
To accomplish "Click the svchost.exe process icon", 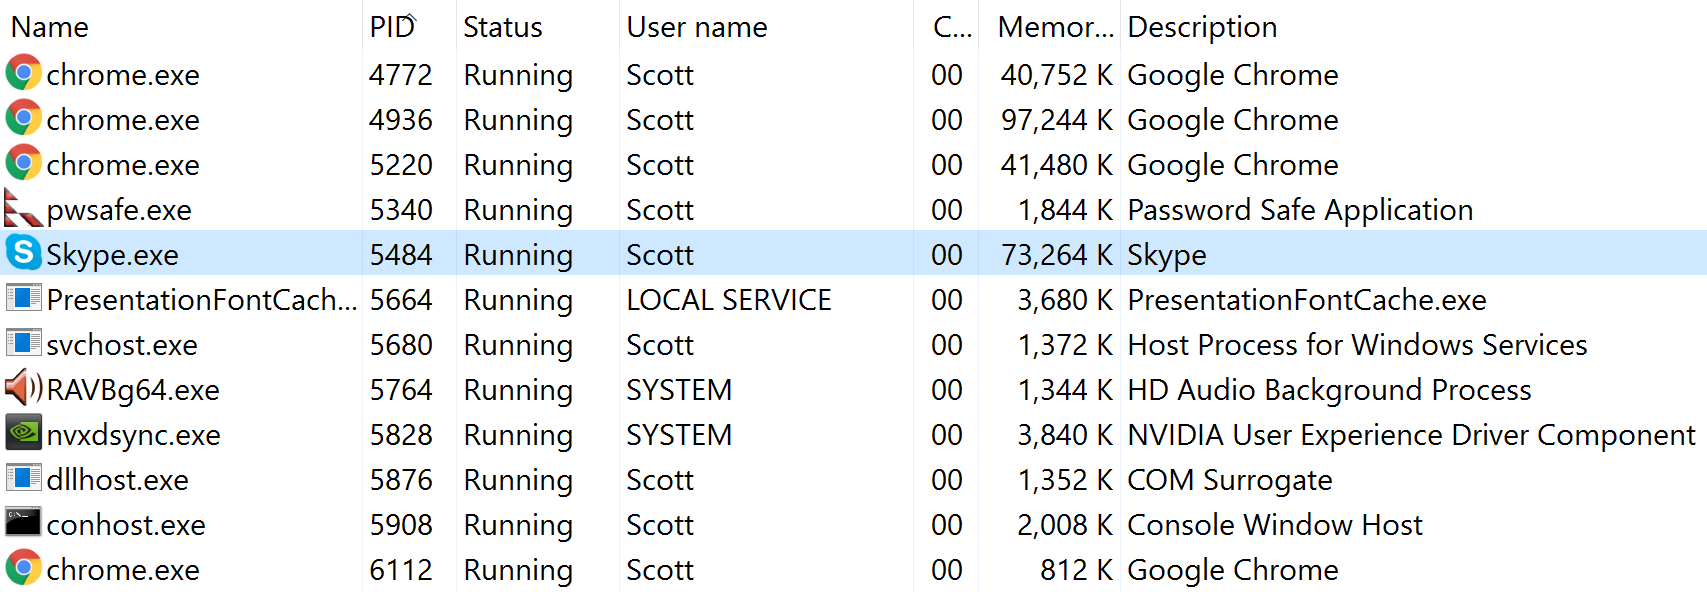I will [23, 343].
